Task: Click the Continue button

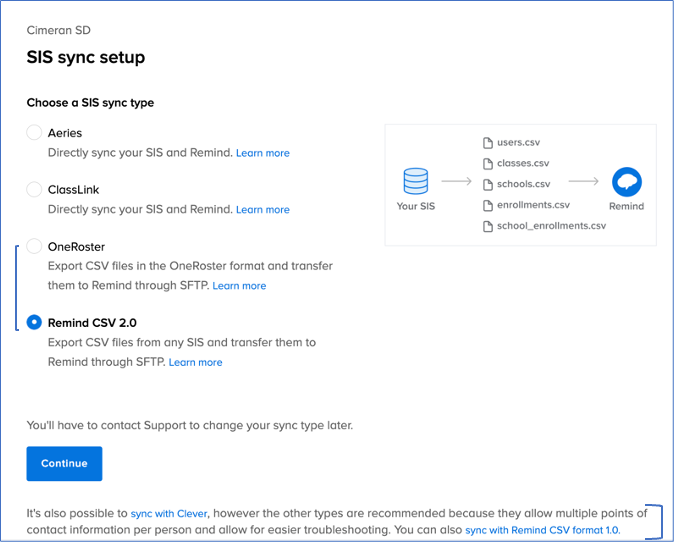Action: pyautogui.click(x=64, y=464)
